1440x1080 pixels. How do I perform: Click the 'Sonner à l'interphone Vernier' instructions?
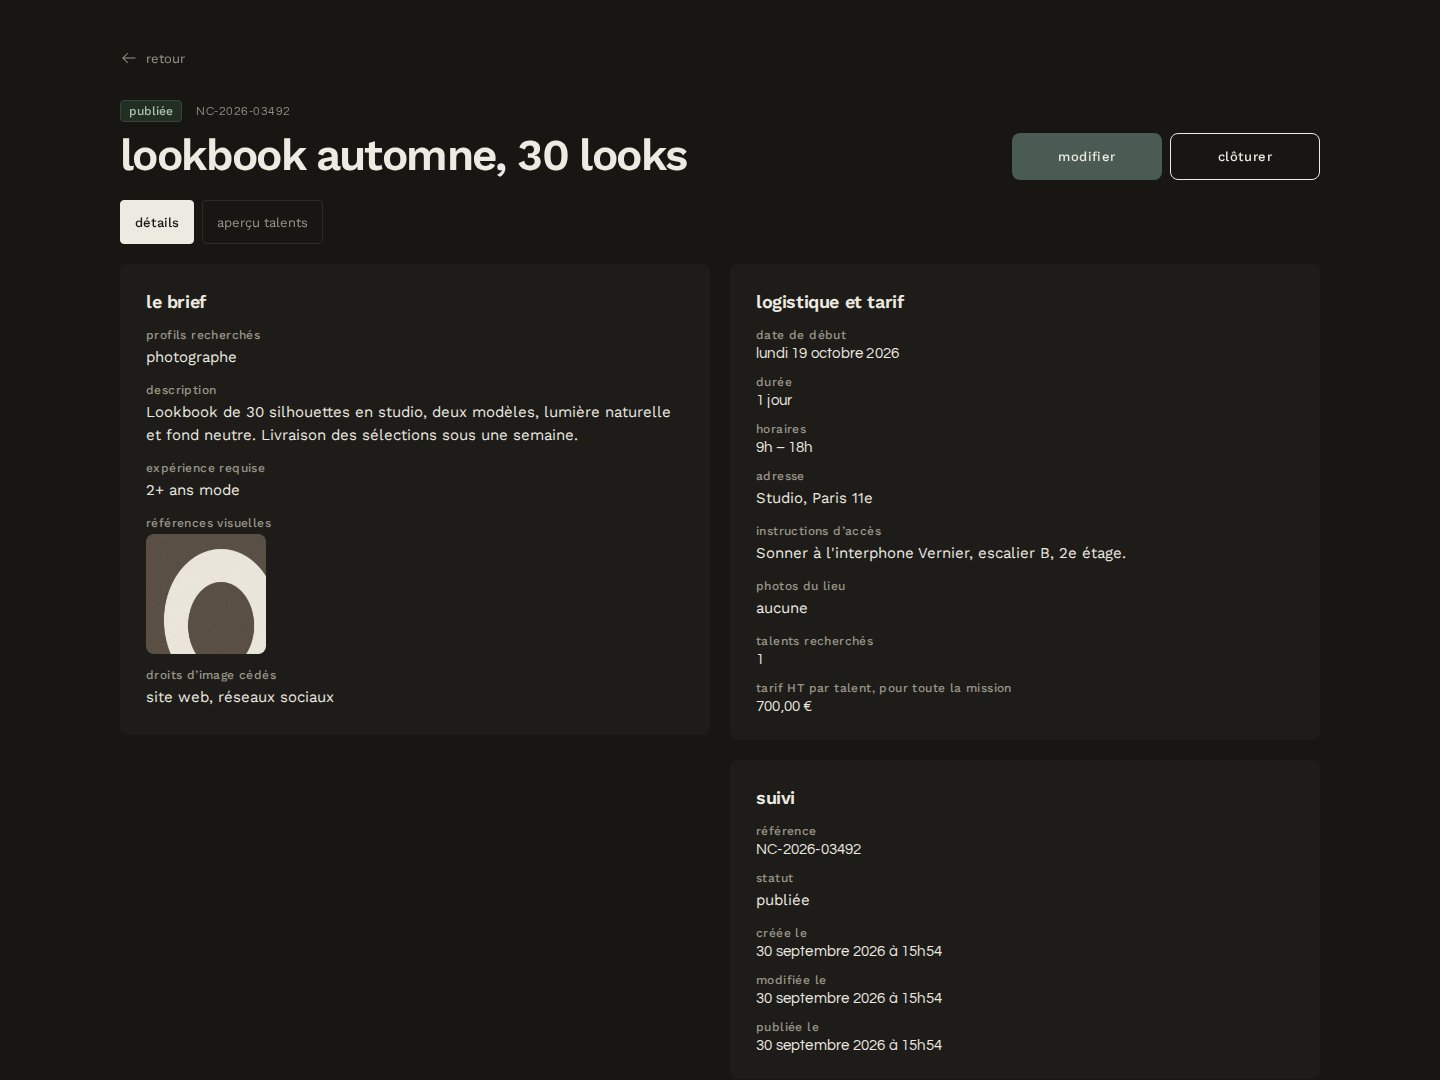[941, 553]
